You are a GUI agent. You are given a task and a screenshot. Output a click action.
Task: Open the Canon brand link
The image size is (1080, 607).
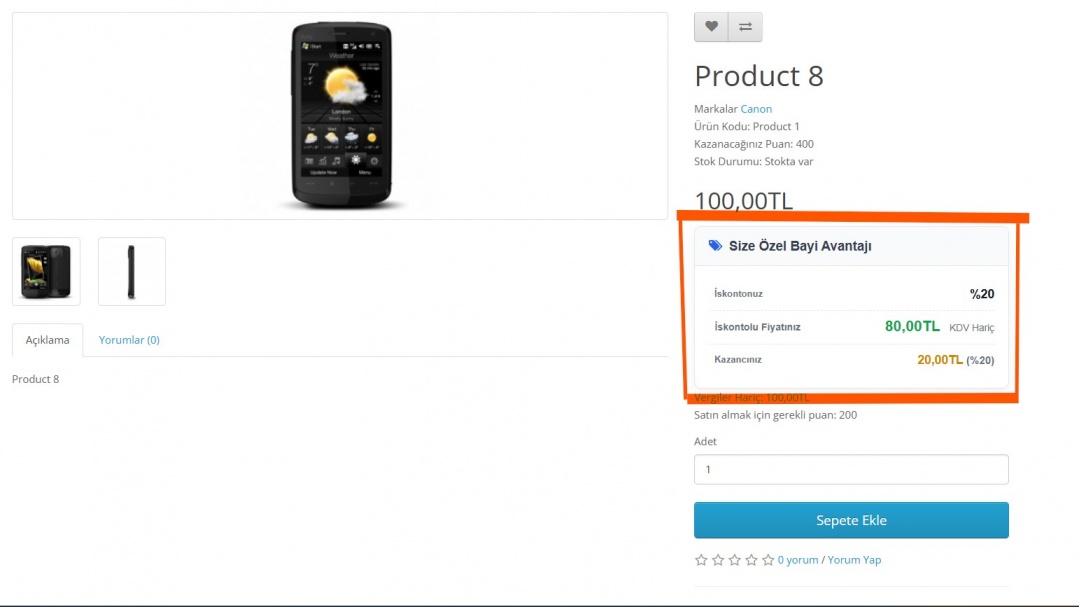point(756,109)
